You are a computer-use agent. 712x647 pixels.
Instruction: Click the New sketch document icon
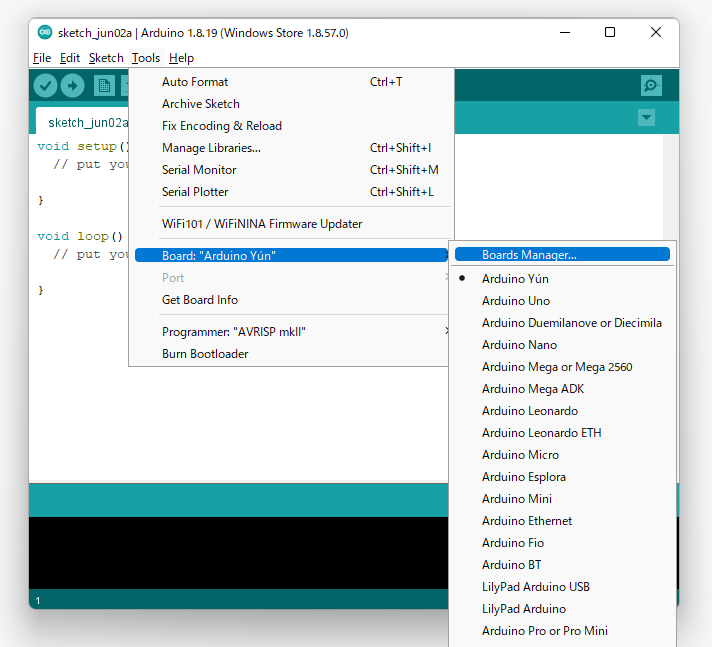[x=104, y=86]
